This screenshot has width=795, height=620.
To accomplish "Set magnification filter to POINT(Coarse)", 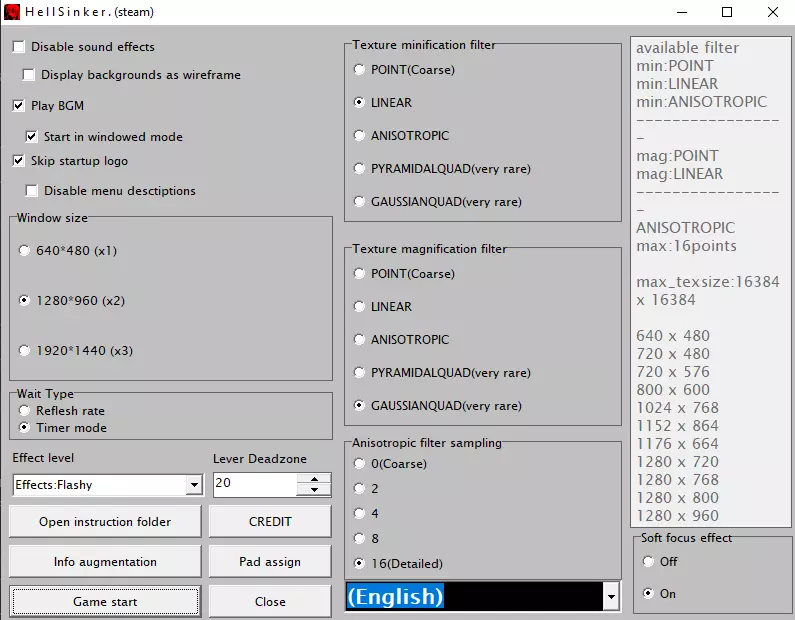I will 359,274.
